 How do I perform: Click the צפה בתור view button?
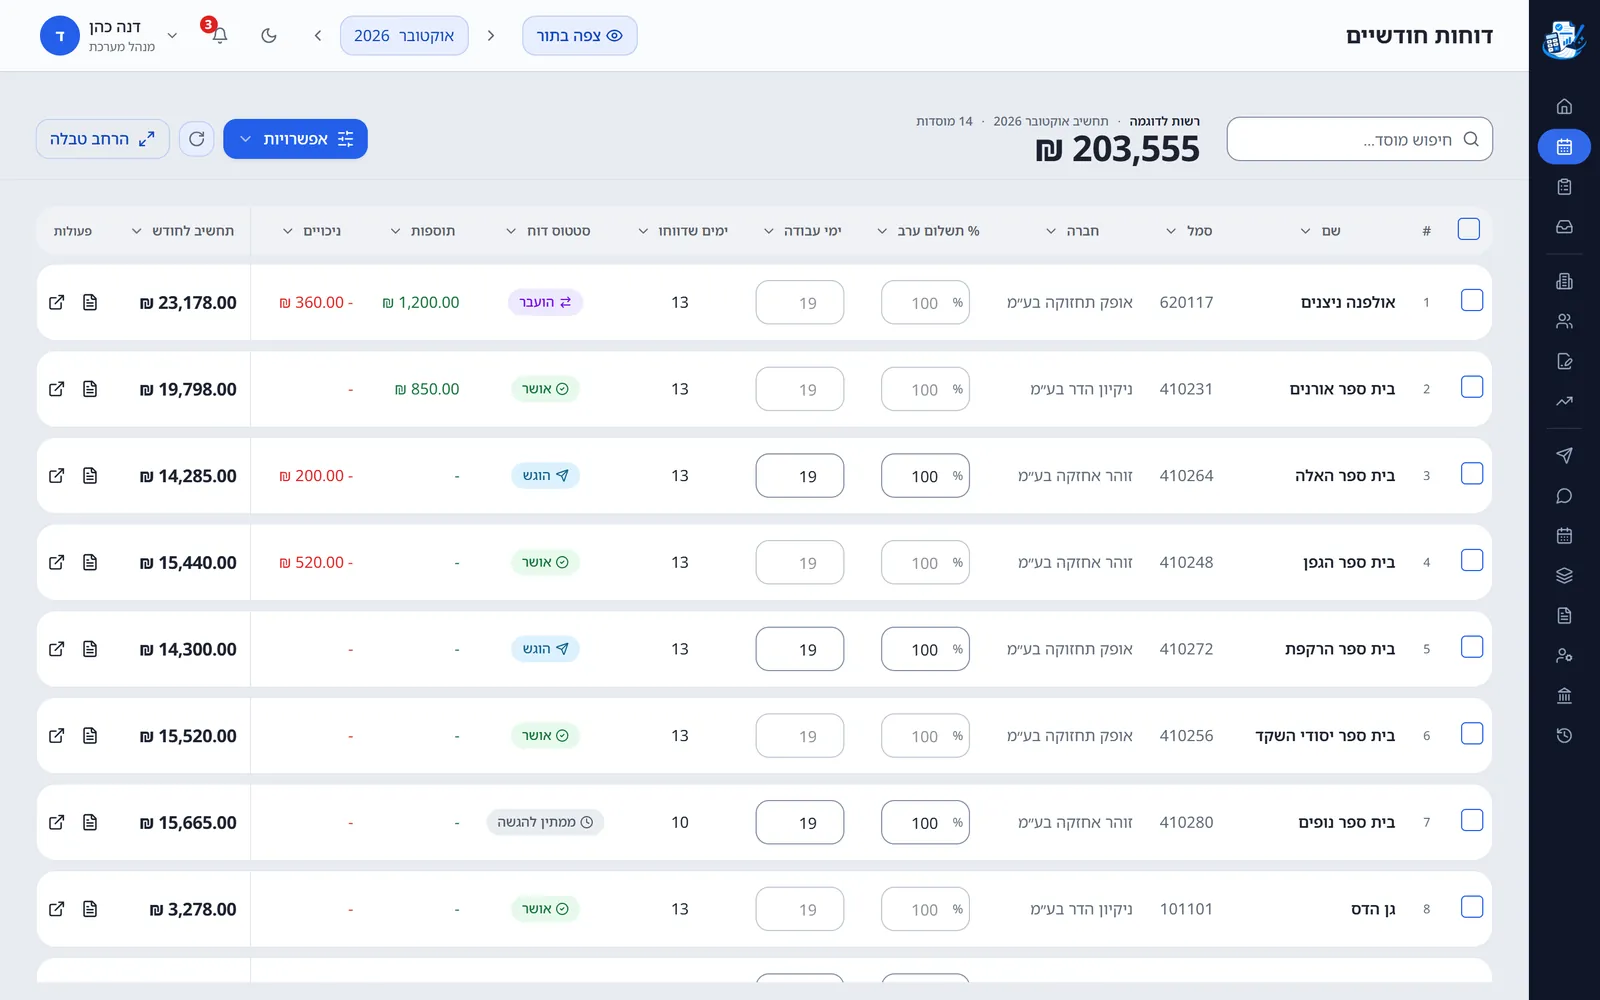click(x=579, y=36)
